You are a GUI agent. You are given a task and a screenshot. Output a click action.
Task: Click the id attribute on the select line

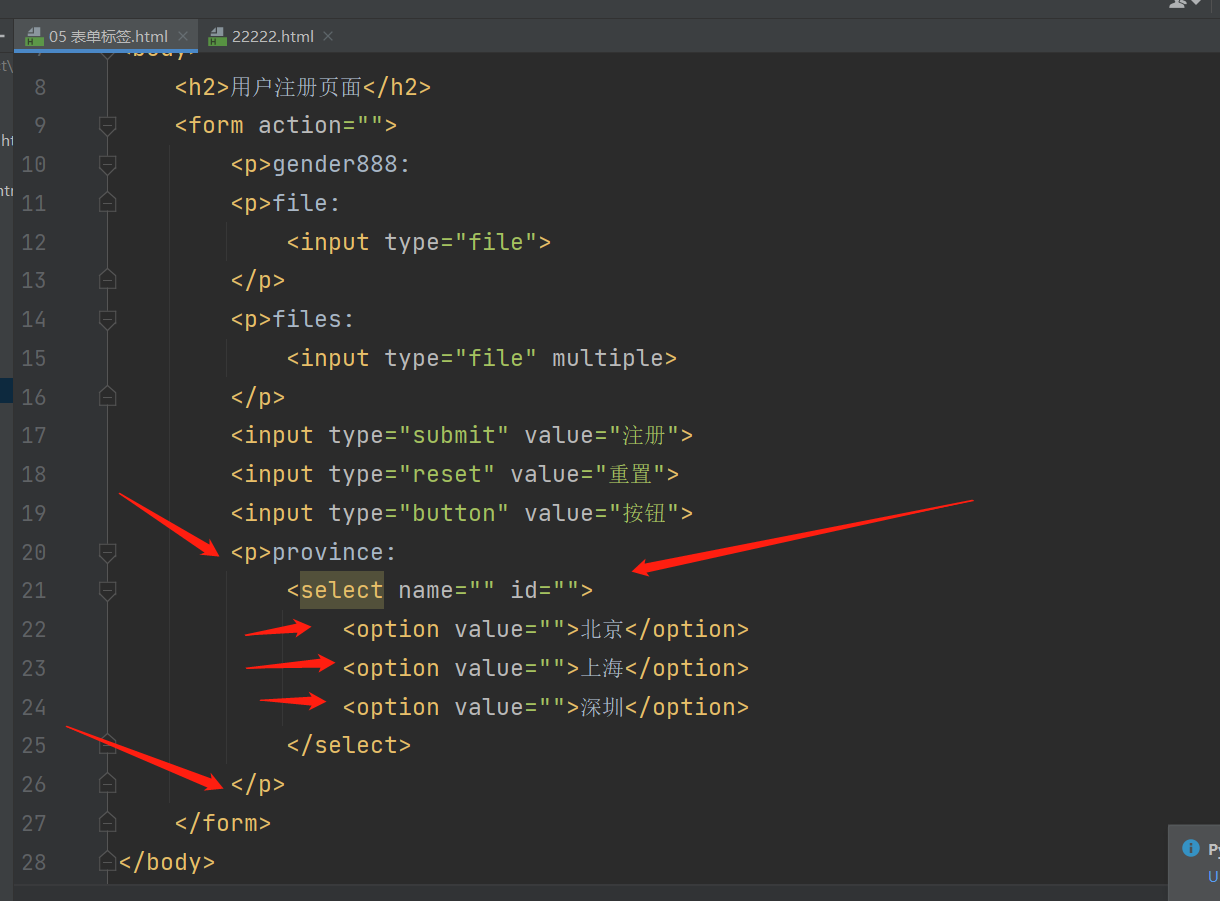543,590
